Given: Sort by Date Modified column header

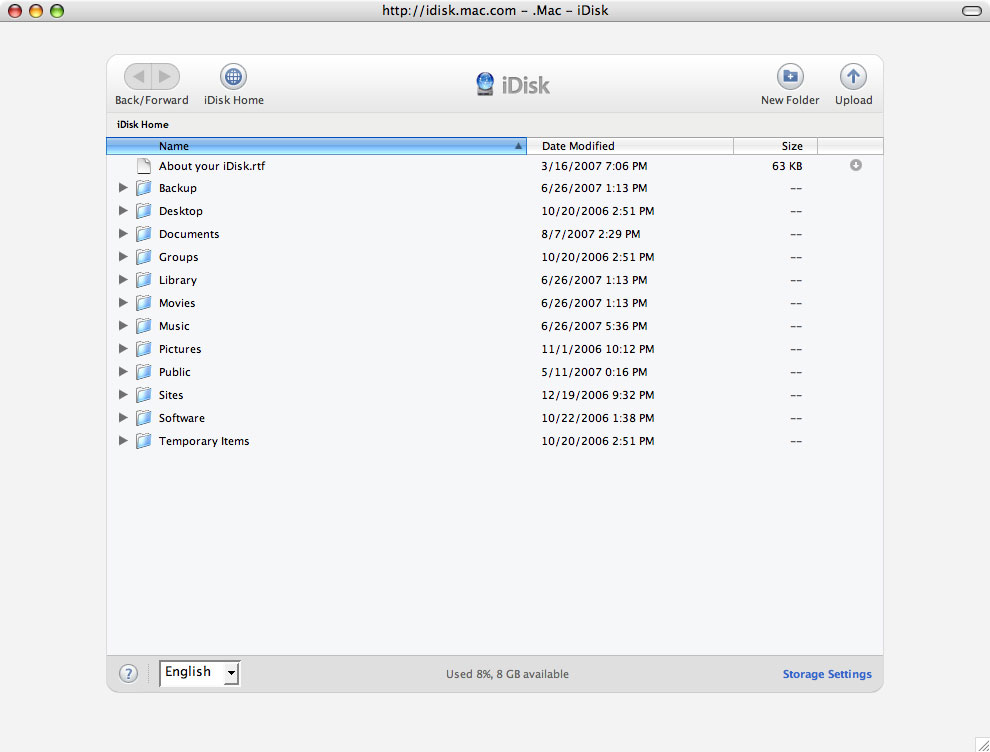Looking at the screenshot, I should (630, 146).
